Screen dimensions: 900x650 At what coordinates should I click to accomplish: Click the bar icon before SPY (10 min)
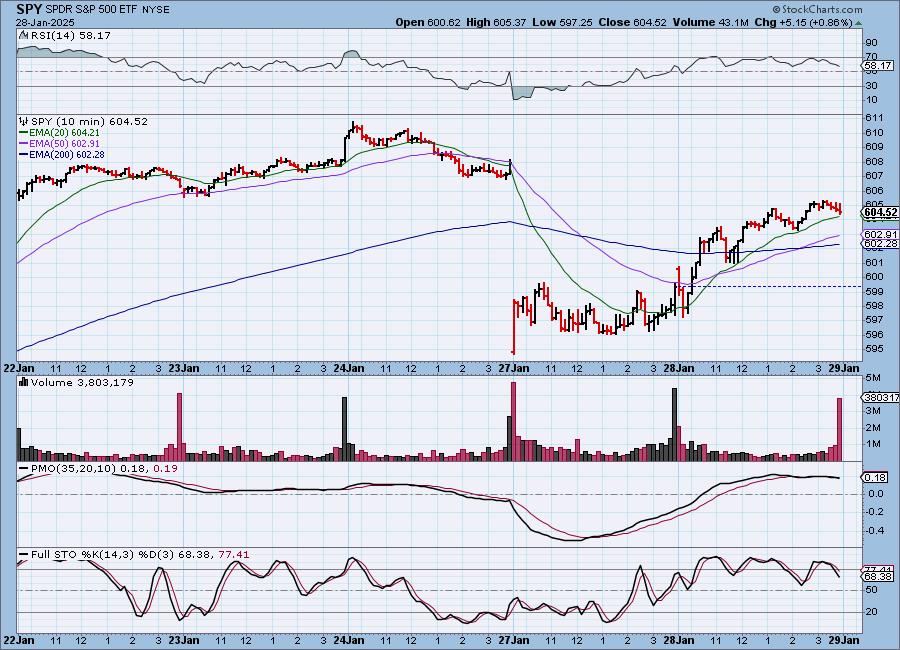(x=24, y=121)
